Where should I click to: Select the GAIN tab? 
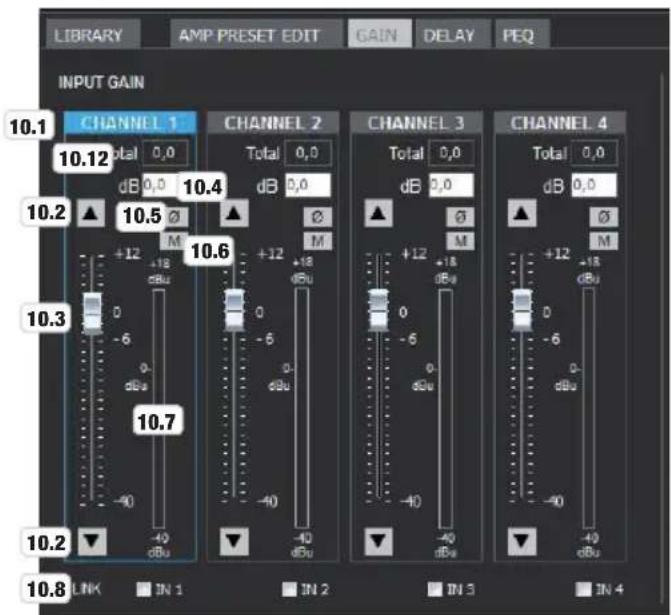(380, 34)
